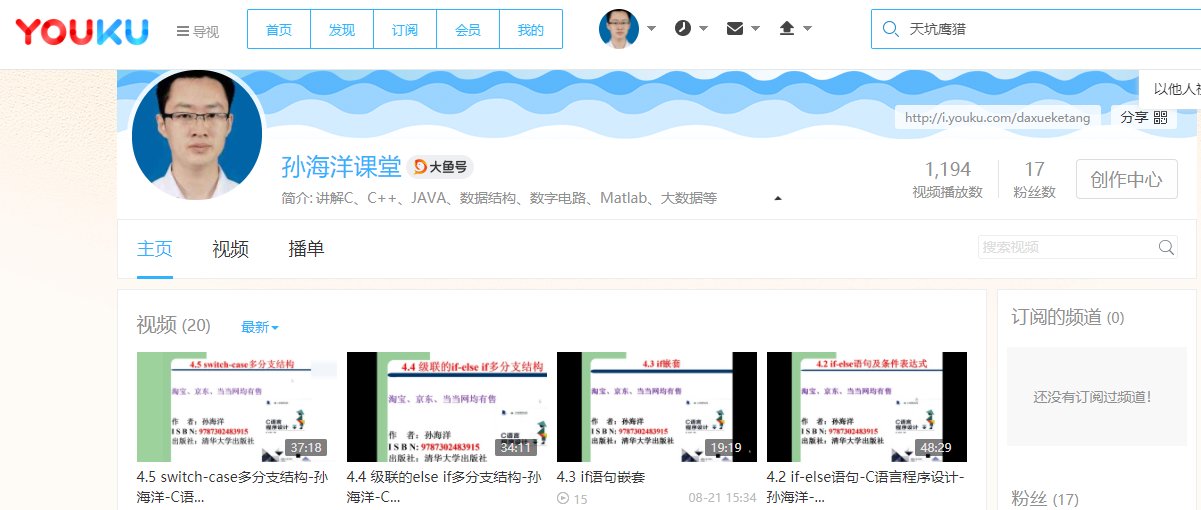
Task: Go to 我的 in top navigation
Action: [531, 30]
